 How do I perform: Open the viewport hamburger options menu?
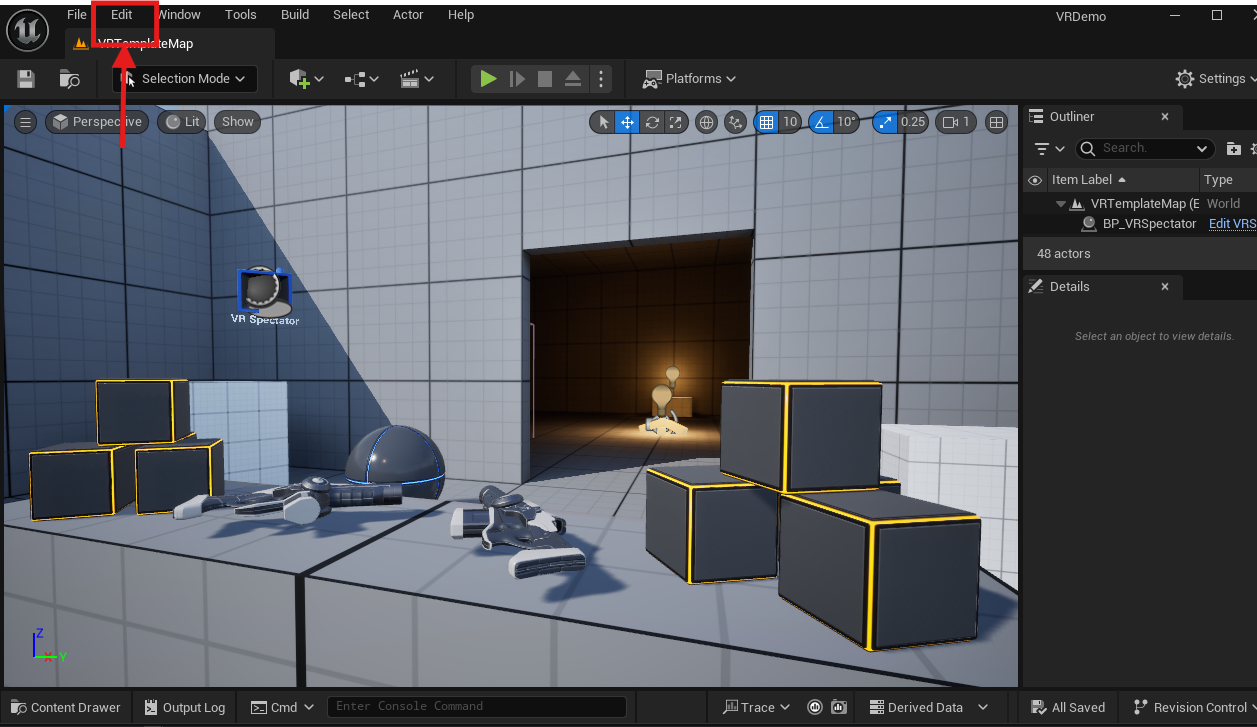tap(25, 122)
